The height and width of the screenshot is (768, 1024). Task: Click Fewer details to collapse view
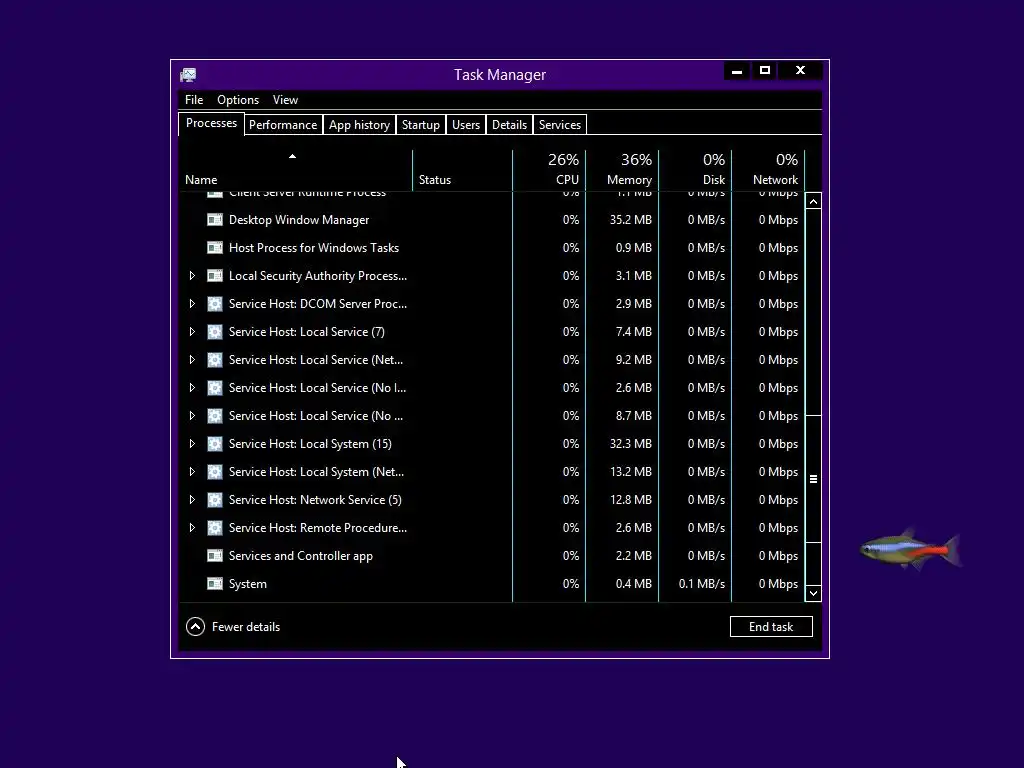pyautogui.click(x=233, y=627)
